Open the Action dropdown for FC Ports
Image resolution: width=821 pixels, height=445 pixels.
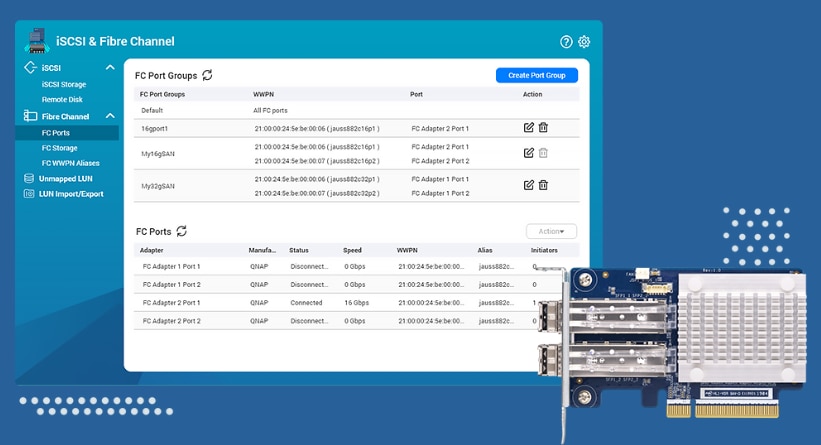[x=551, y=231]
